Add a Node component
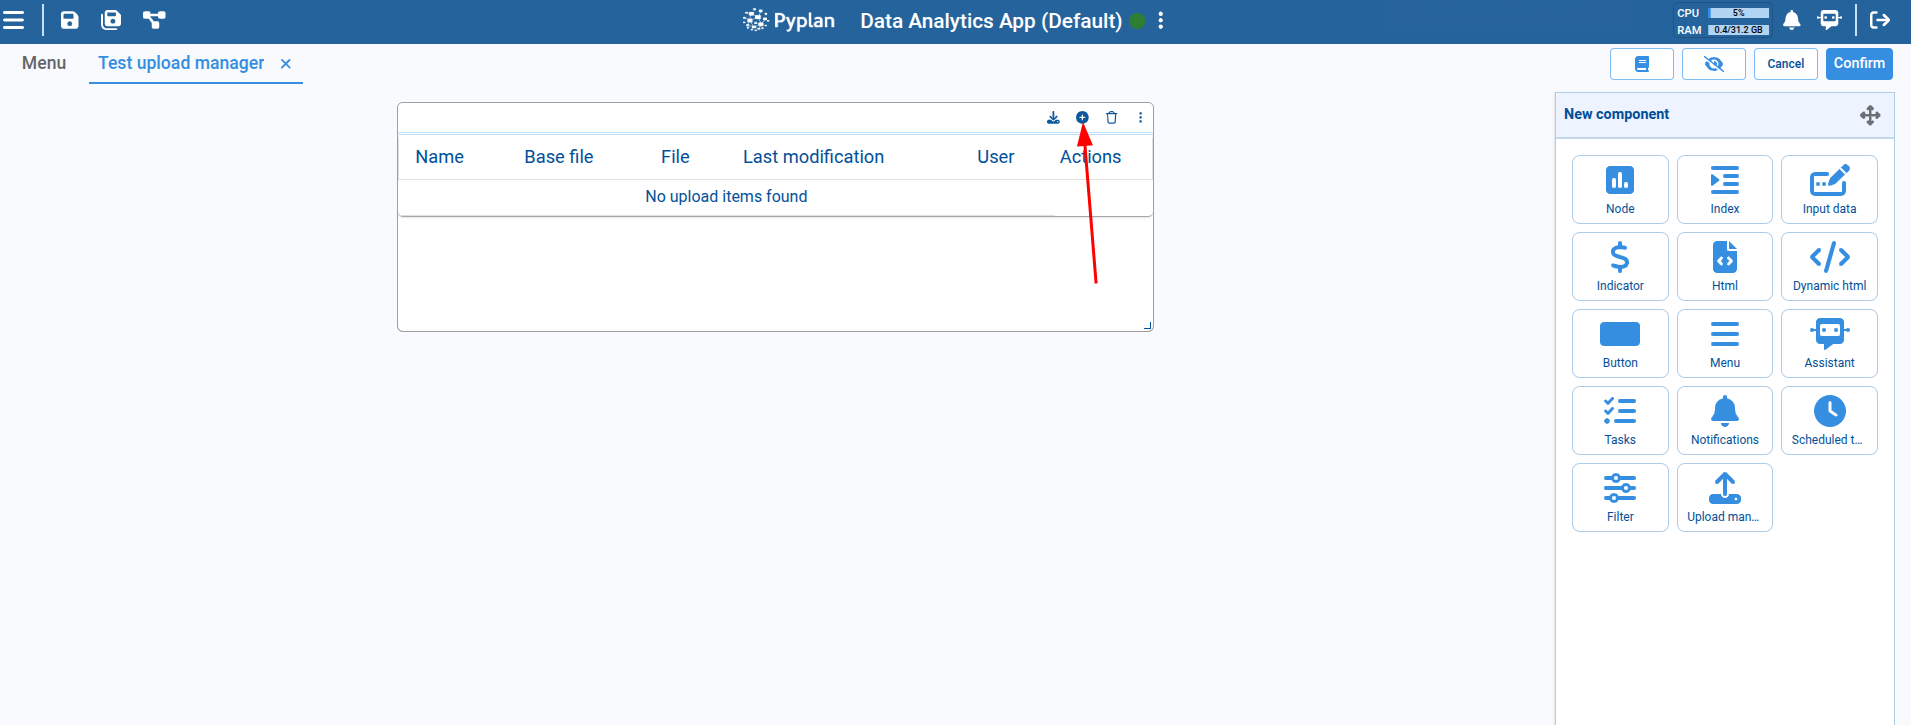 pyautogui.click(x=1619, y=189)
